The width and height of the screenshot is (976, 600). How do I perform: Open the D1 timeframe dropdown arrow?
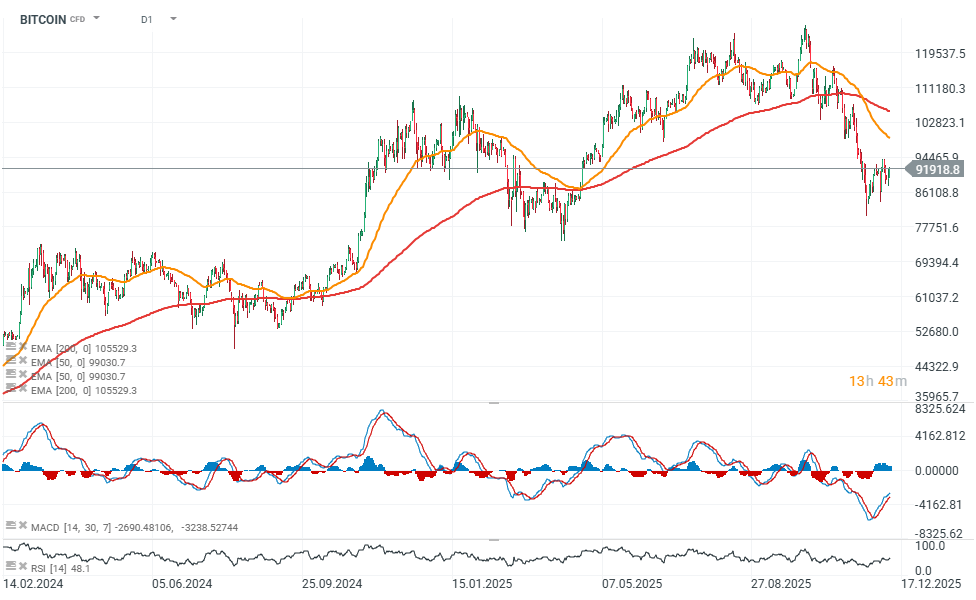173,18
